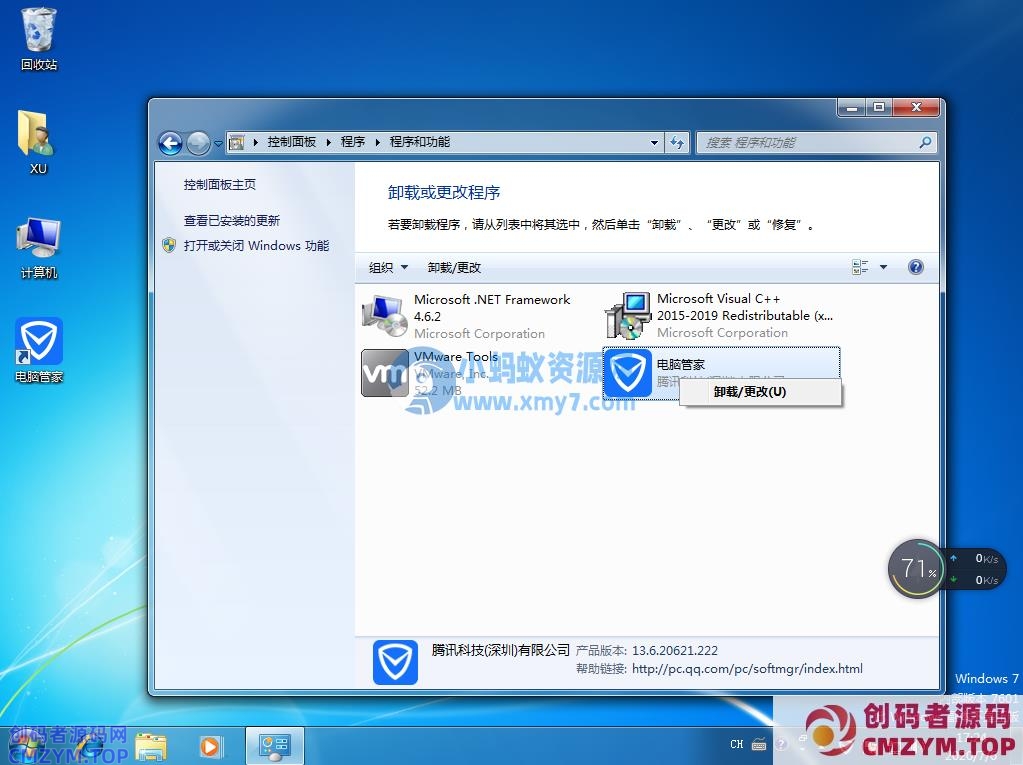The width and height of the screenshot is (1023, 765).
Task: Select the Microsoft Visual C++ Redistributable icon
Action: point(628,316)
